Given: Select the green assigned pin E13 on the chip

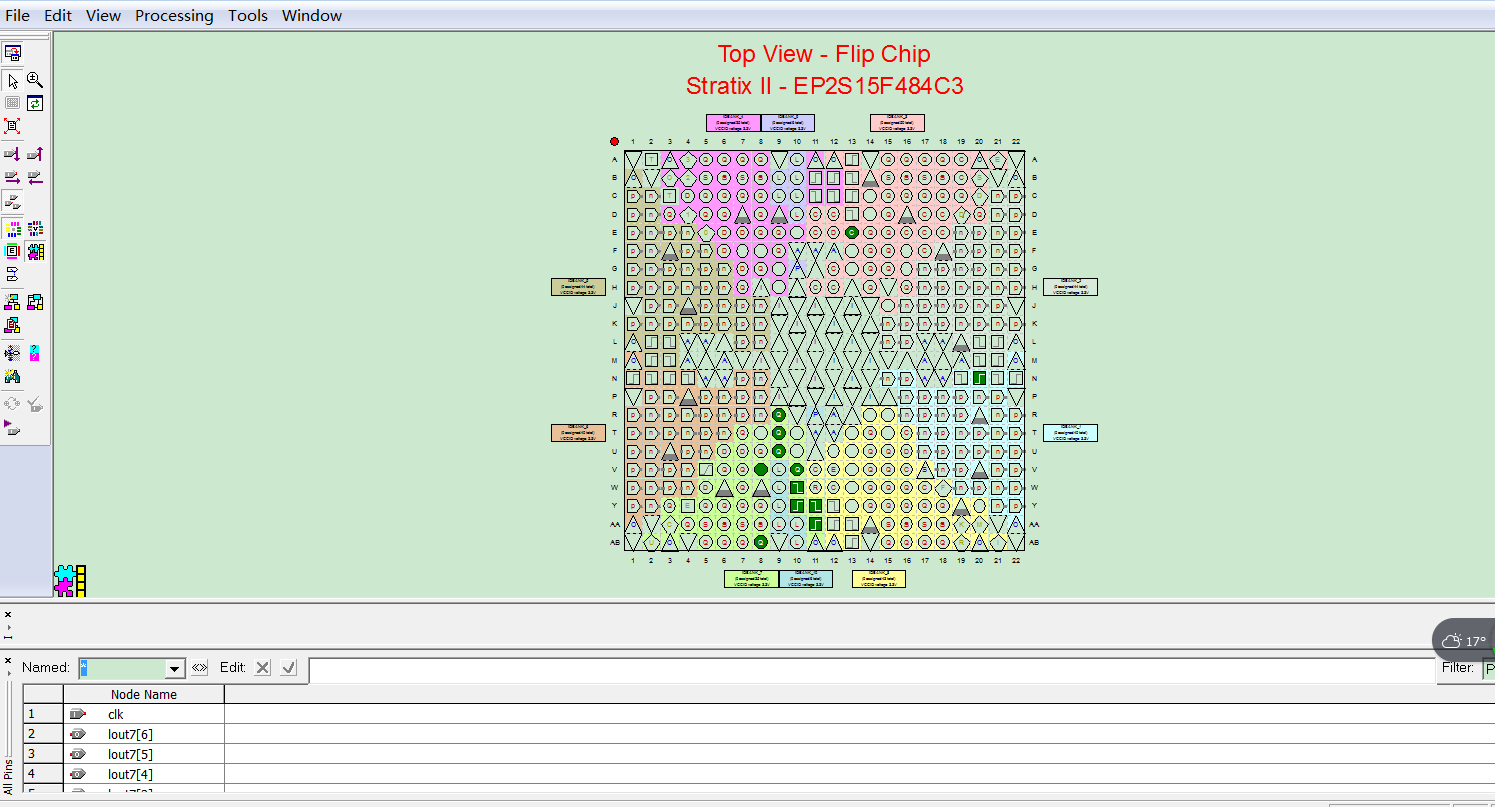Looking at the screenshot, I should [x=852, y=232].
